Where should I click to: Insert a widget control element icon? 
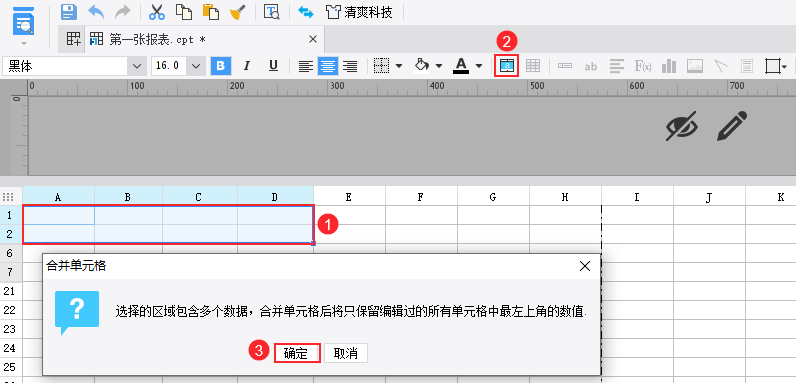tap(565, 66)
